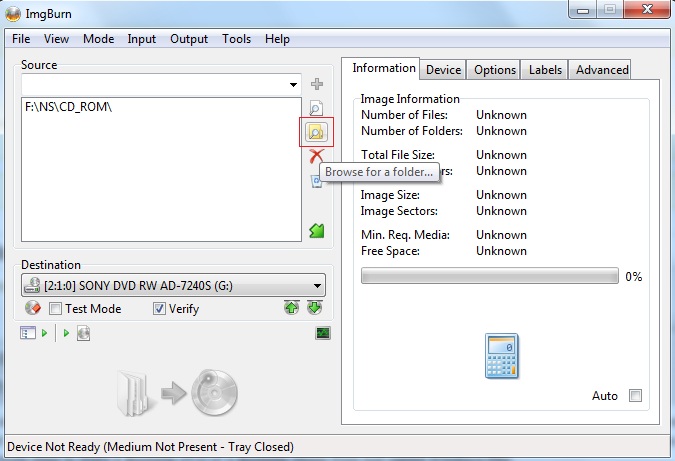This screenshot has width=675, height=461.
Task: Click the large Build folder-to-disc button
Action: click(x=175, y=393)
